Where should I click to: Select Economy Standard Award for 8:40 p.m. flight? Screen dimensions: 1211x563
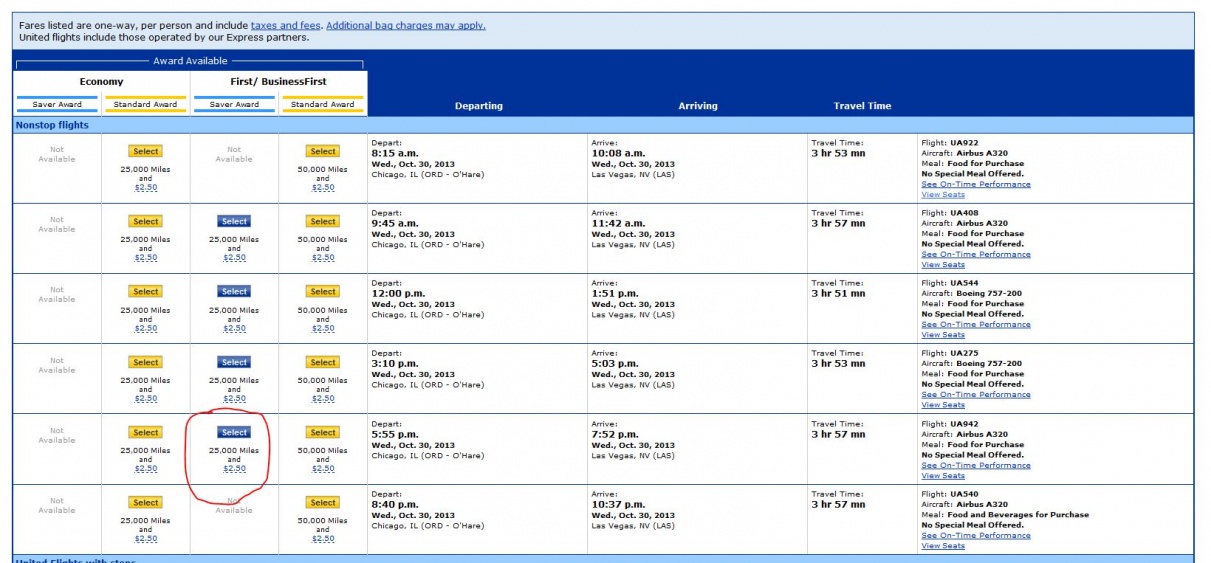[146, 503]
